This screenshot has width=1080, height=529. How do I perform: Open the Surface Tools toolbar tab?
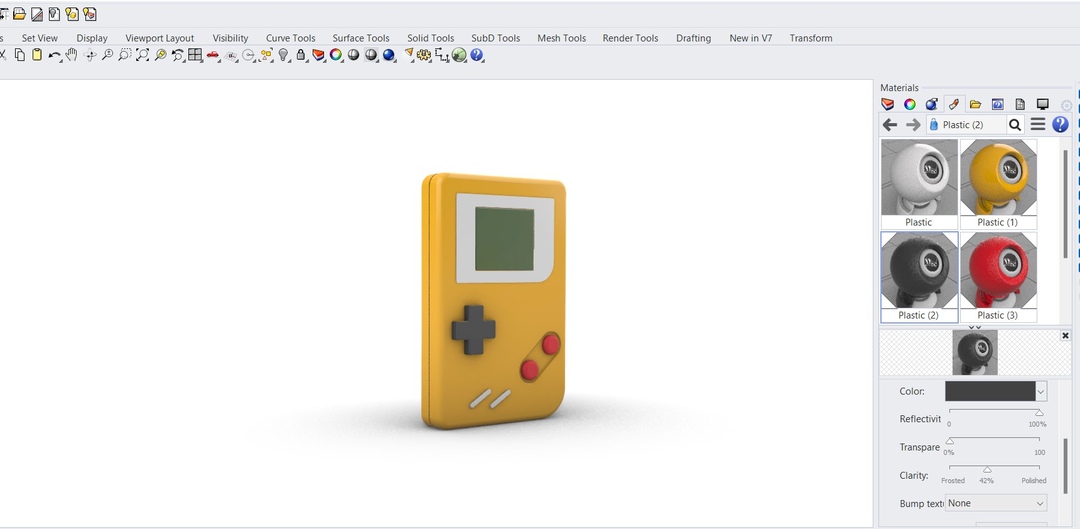click(360, 38)
